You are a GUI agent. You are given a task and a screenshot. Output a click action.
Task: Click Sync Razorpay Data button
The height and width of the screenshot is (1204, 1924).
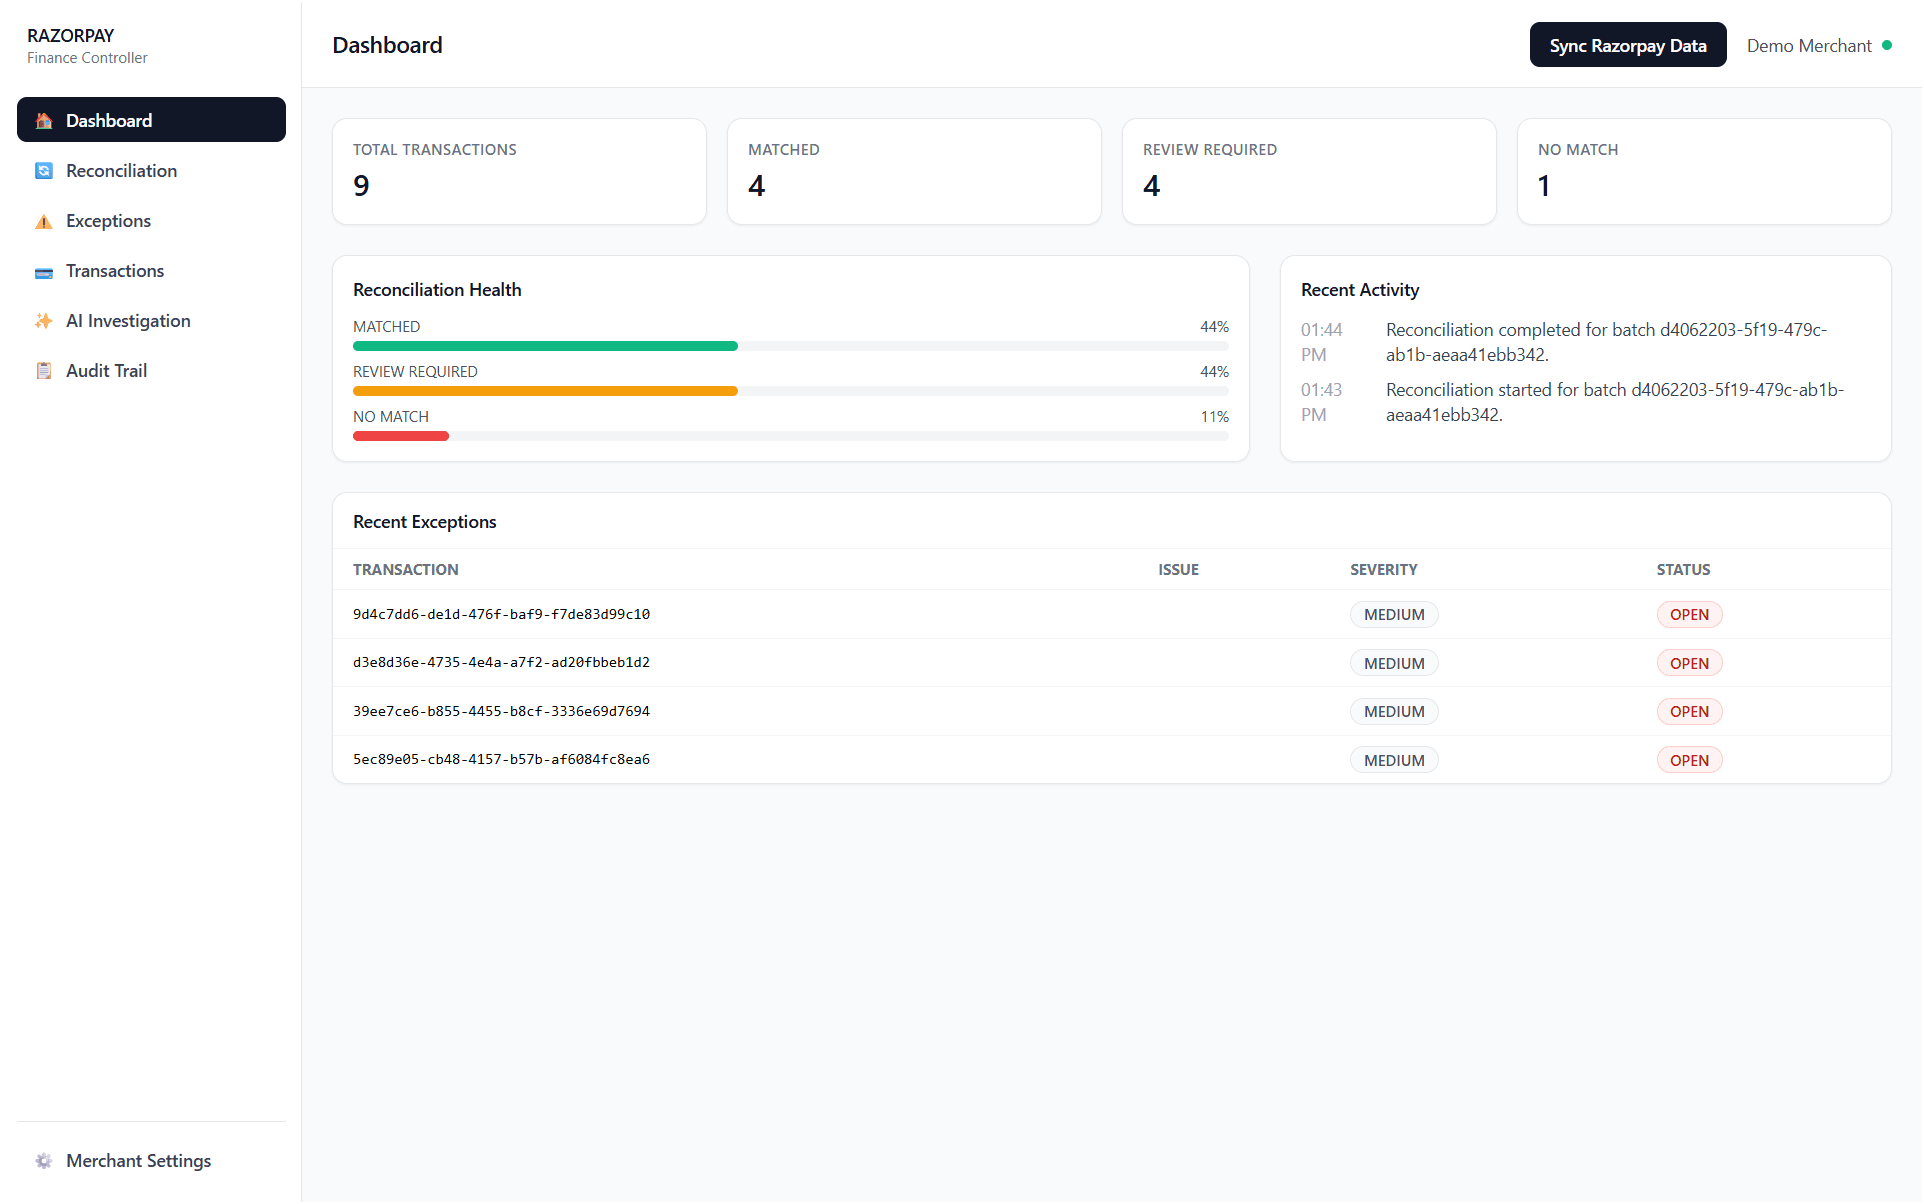(1628, 45)
